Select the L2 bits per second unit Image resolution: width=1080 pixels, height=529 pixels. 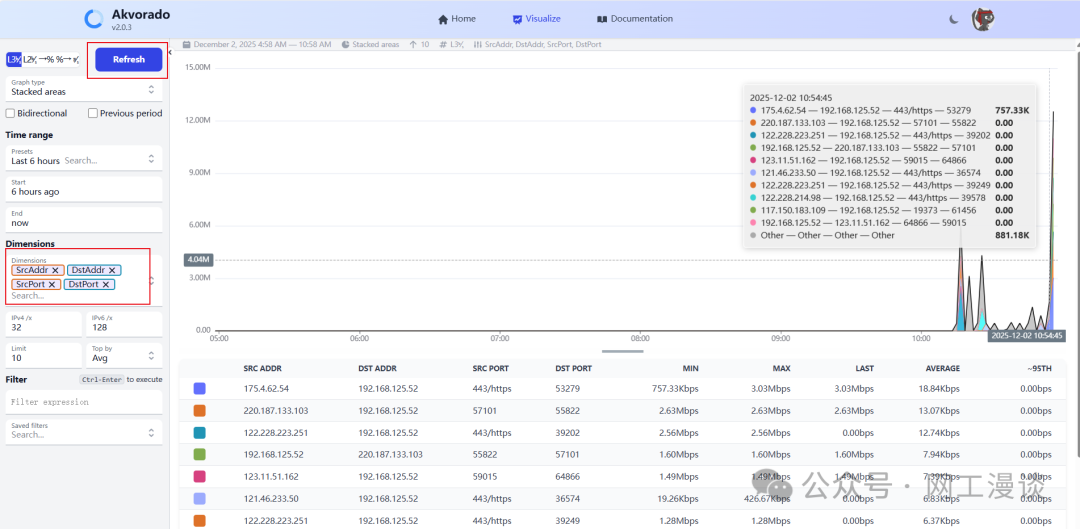coord(30,60)
